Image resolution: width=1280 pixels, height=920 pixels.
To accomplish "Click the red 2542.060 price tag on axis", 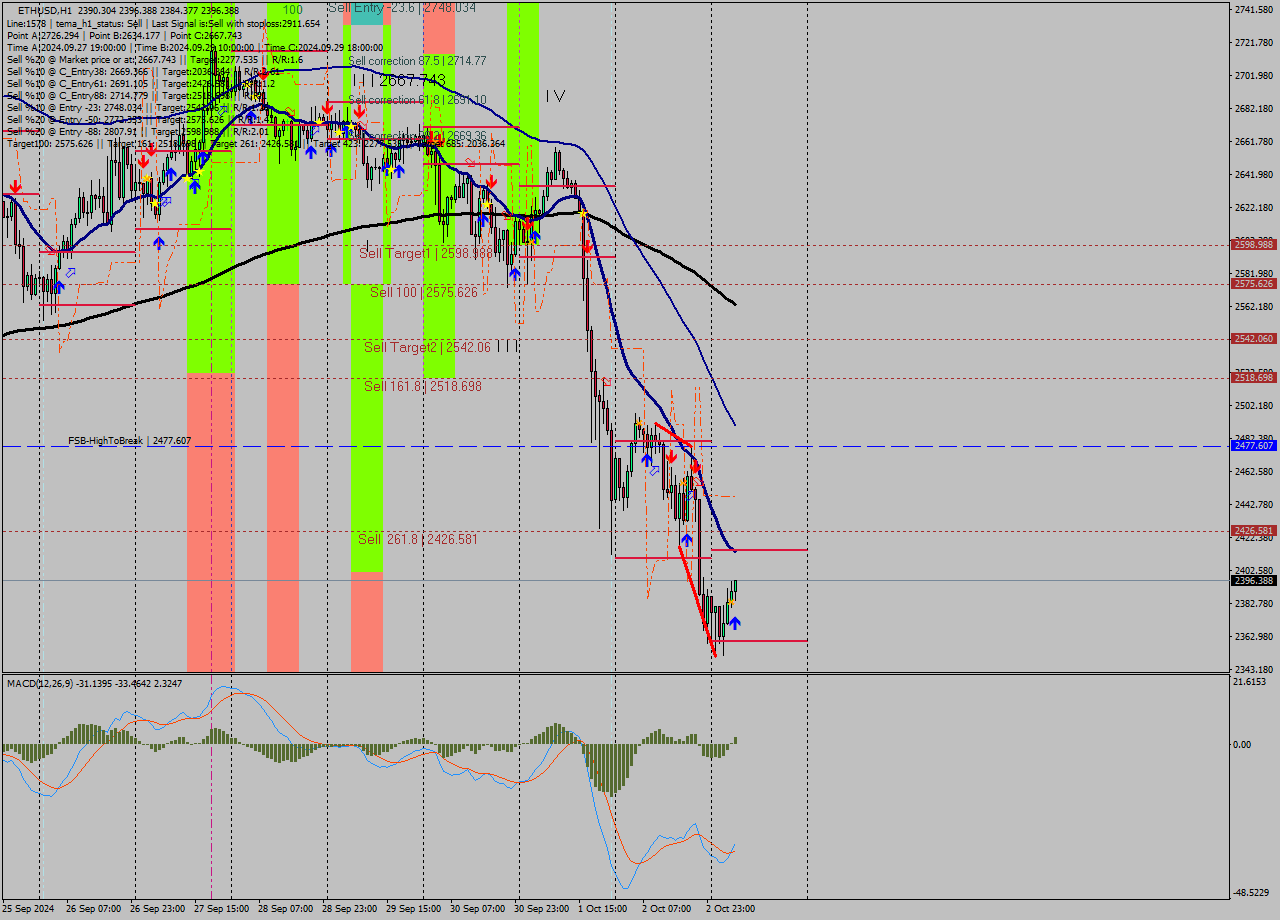I will point(1254,339).
